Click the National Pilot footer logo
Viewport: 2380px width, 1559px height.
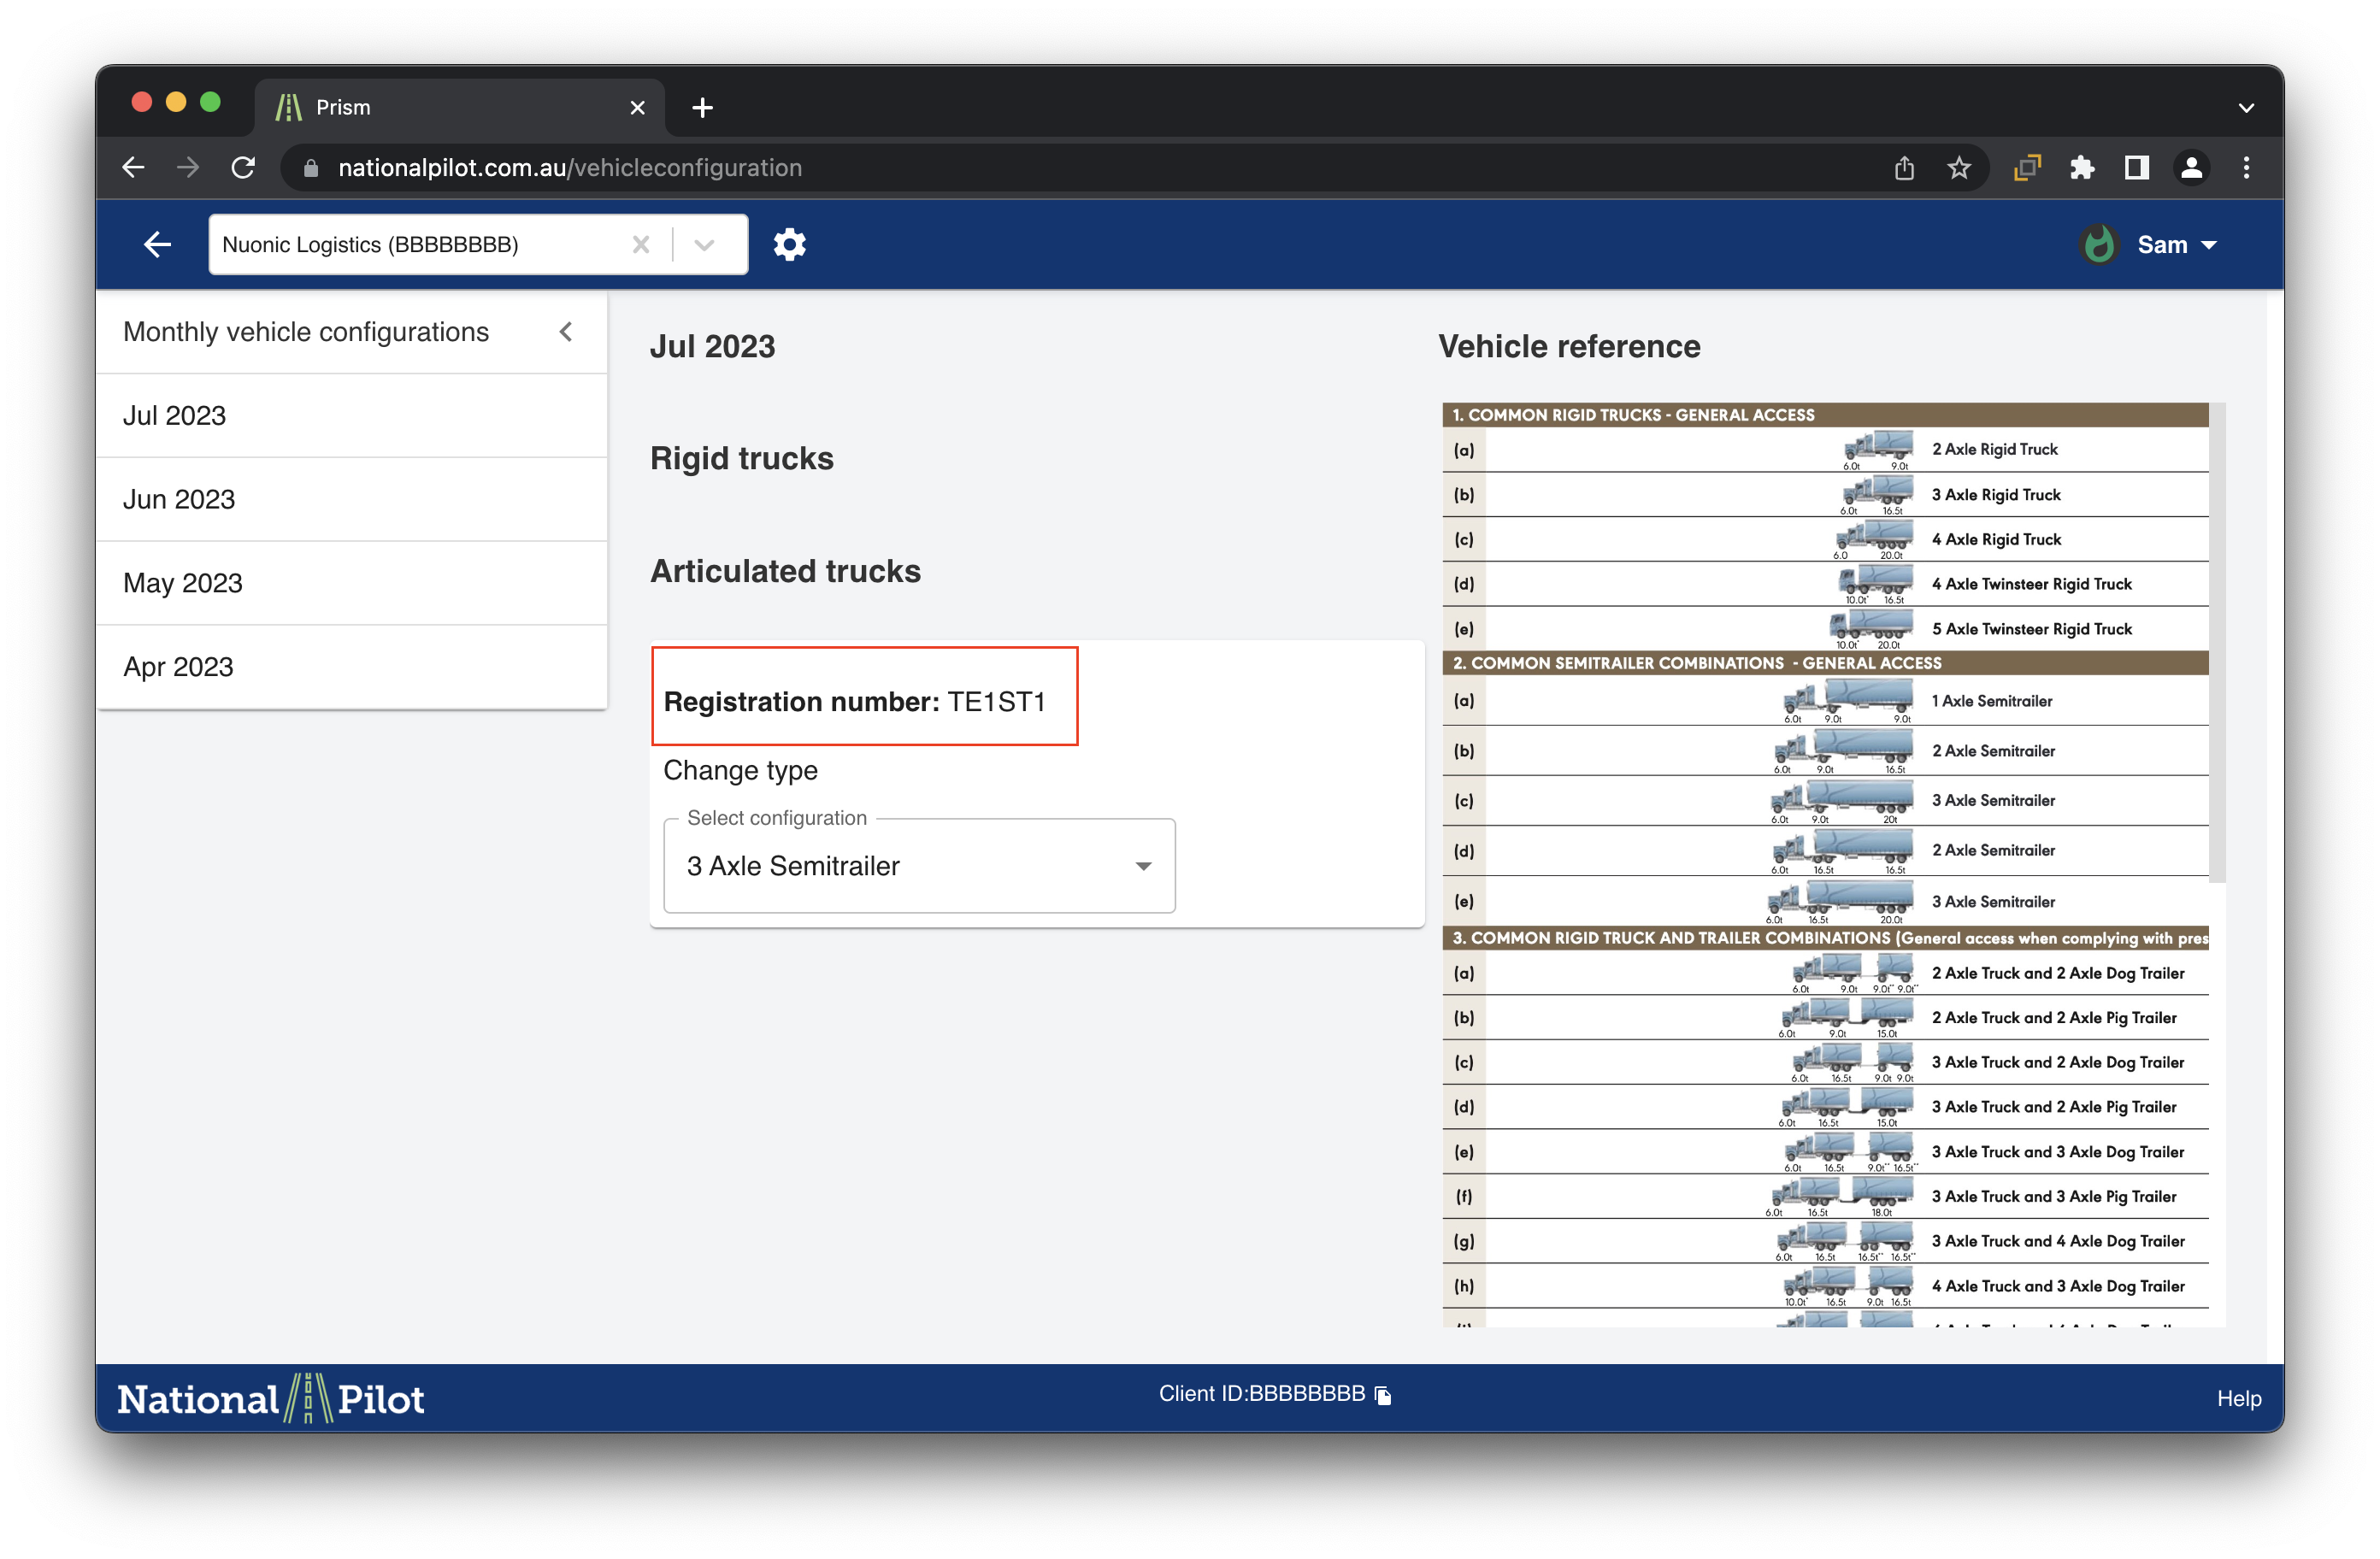tap(271, 1398)
